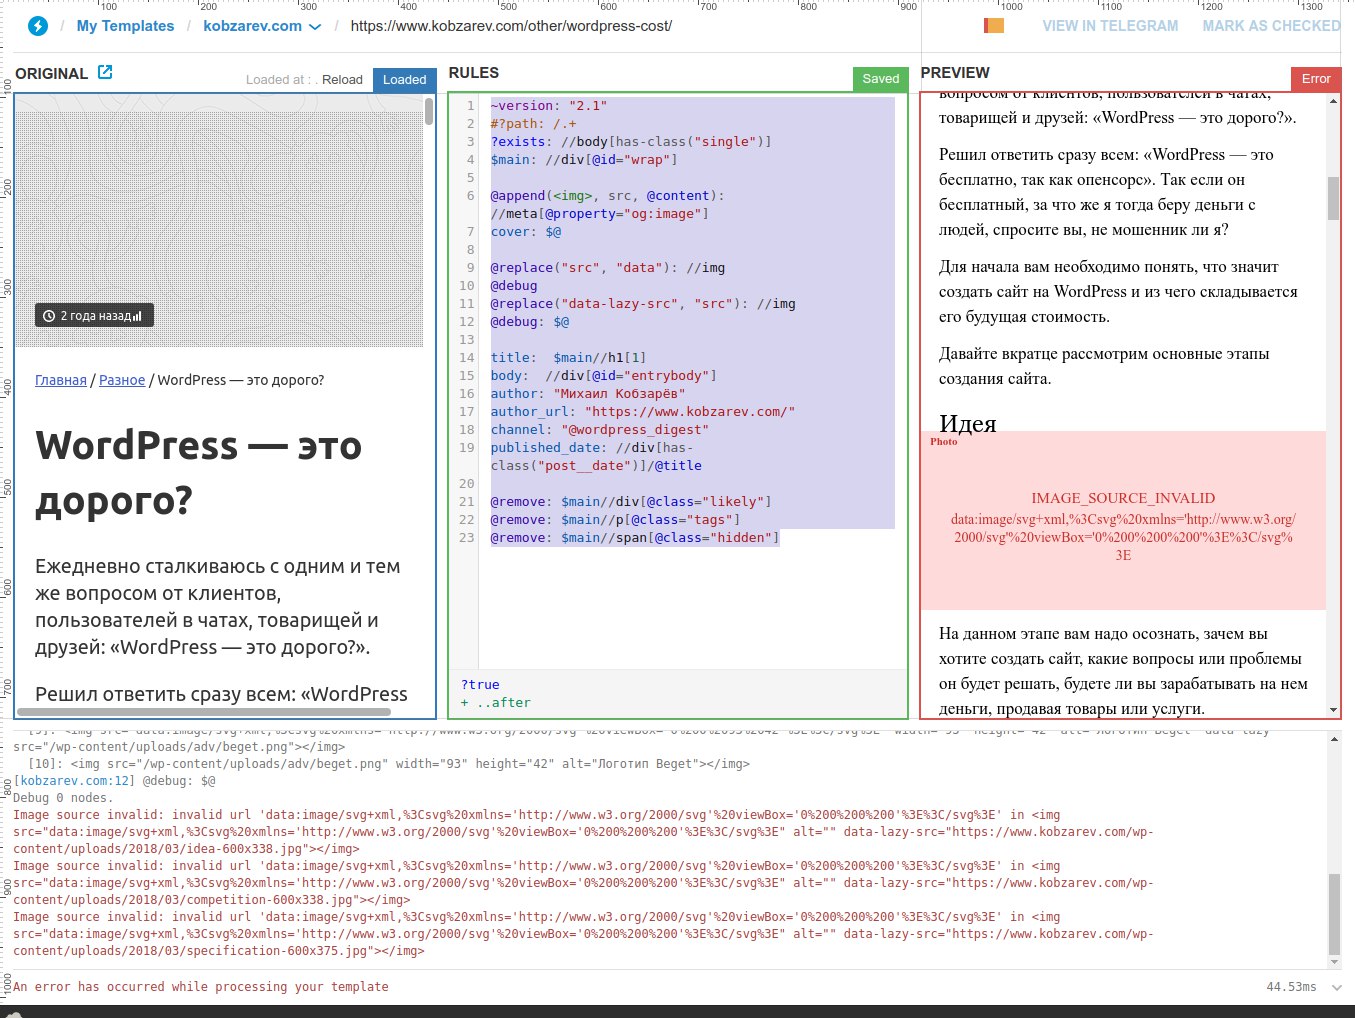The width and height of the screenshot is (1355, 1018).
Task: Collapse the debug panel with chevron icon
Action: (1338, 987)
